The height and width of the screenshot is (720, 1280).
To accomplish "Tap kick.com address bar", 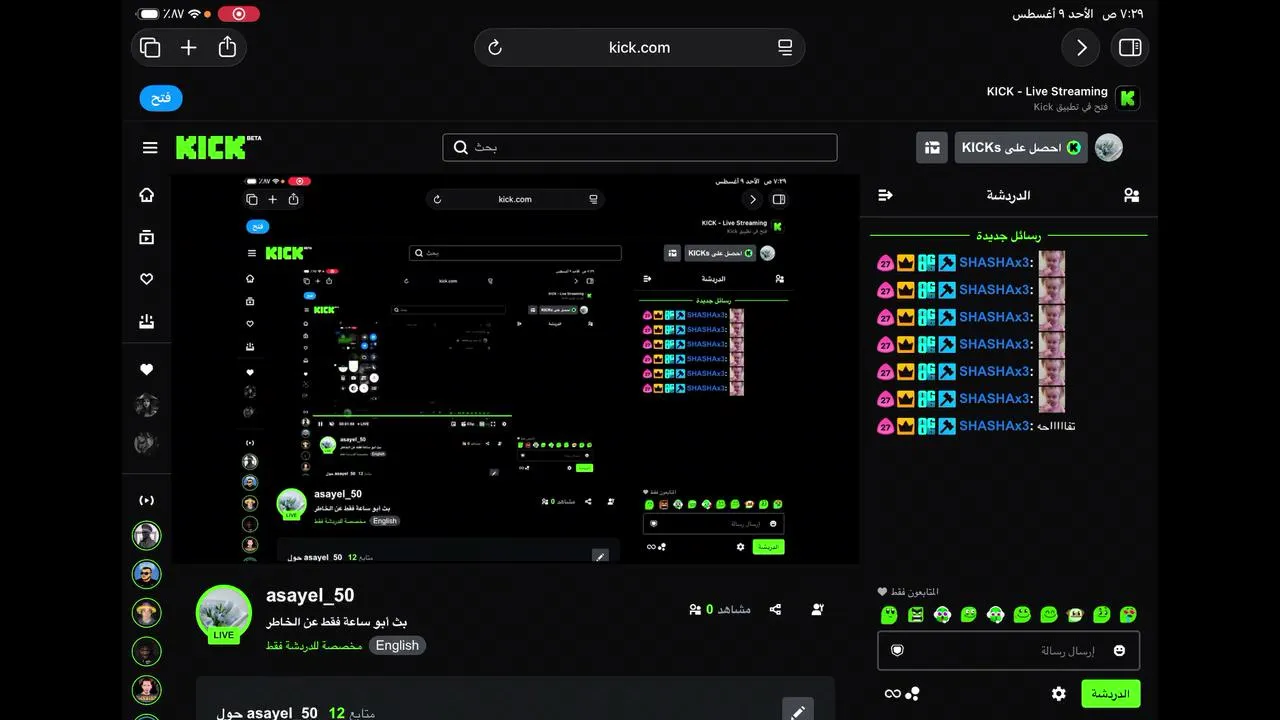I will pyautogui.click(x=639, y=47).
